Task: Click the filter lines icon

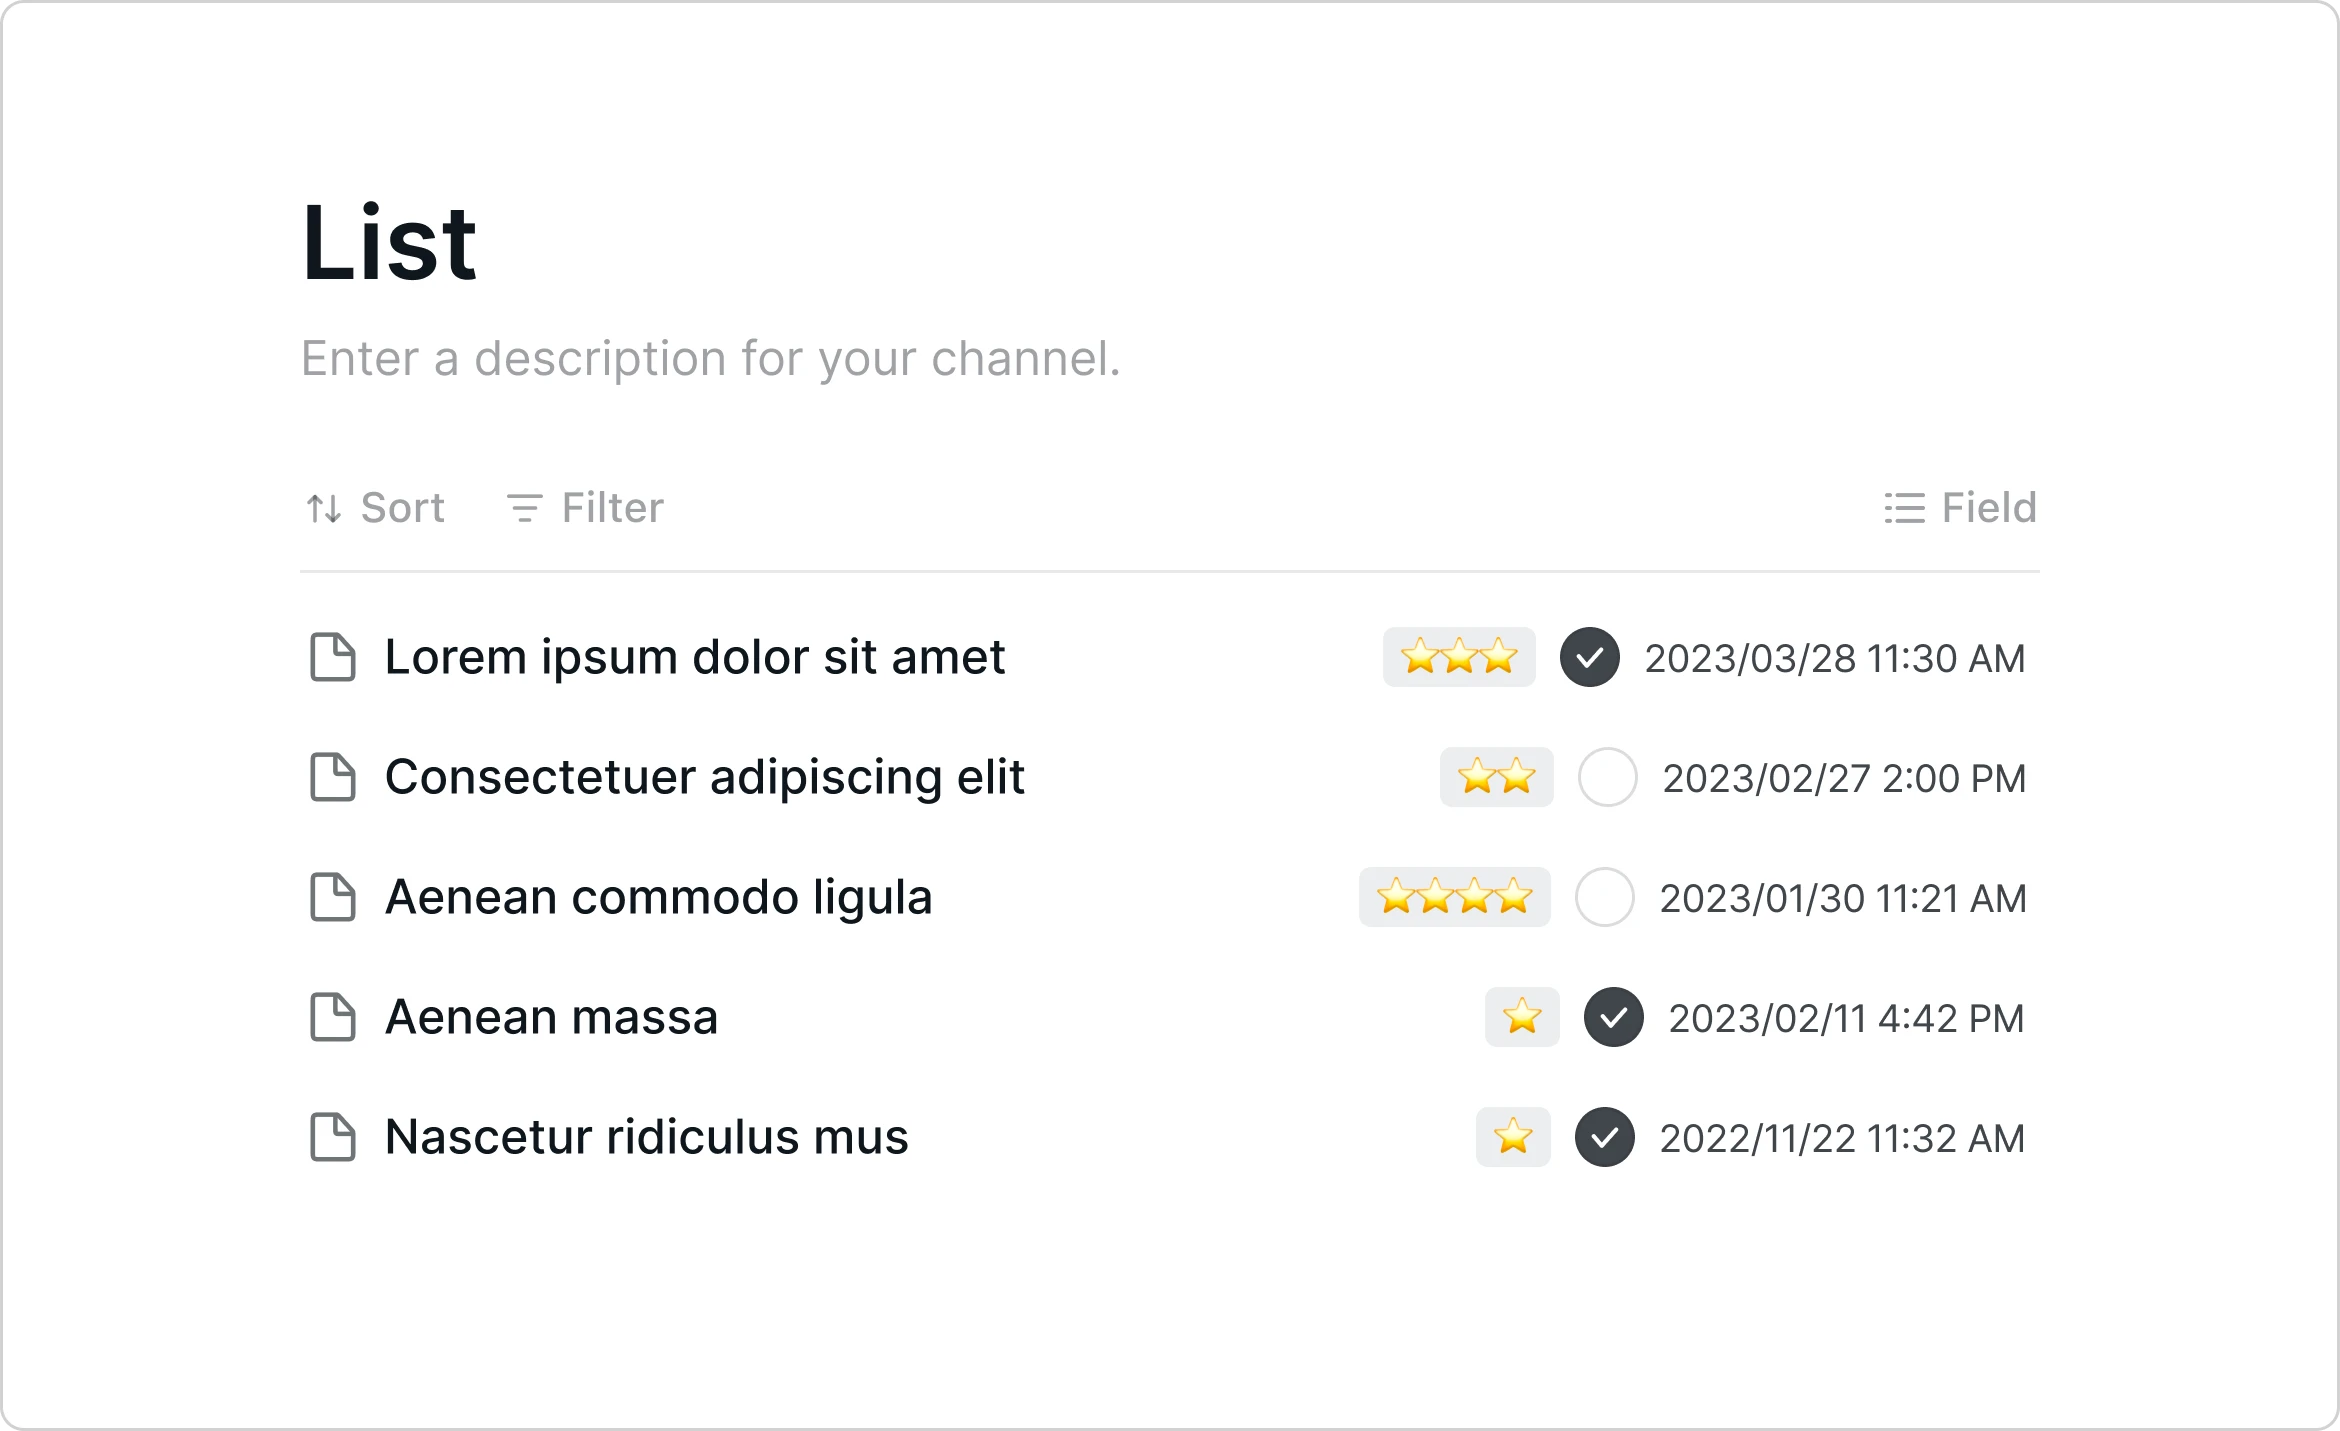Action: click(525, 508)
